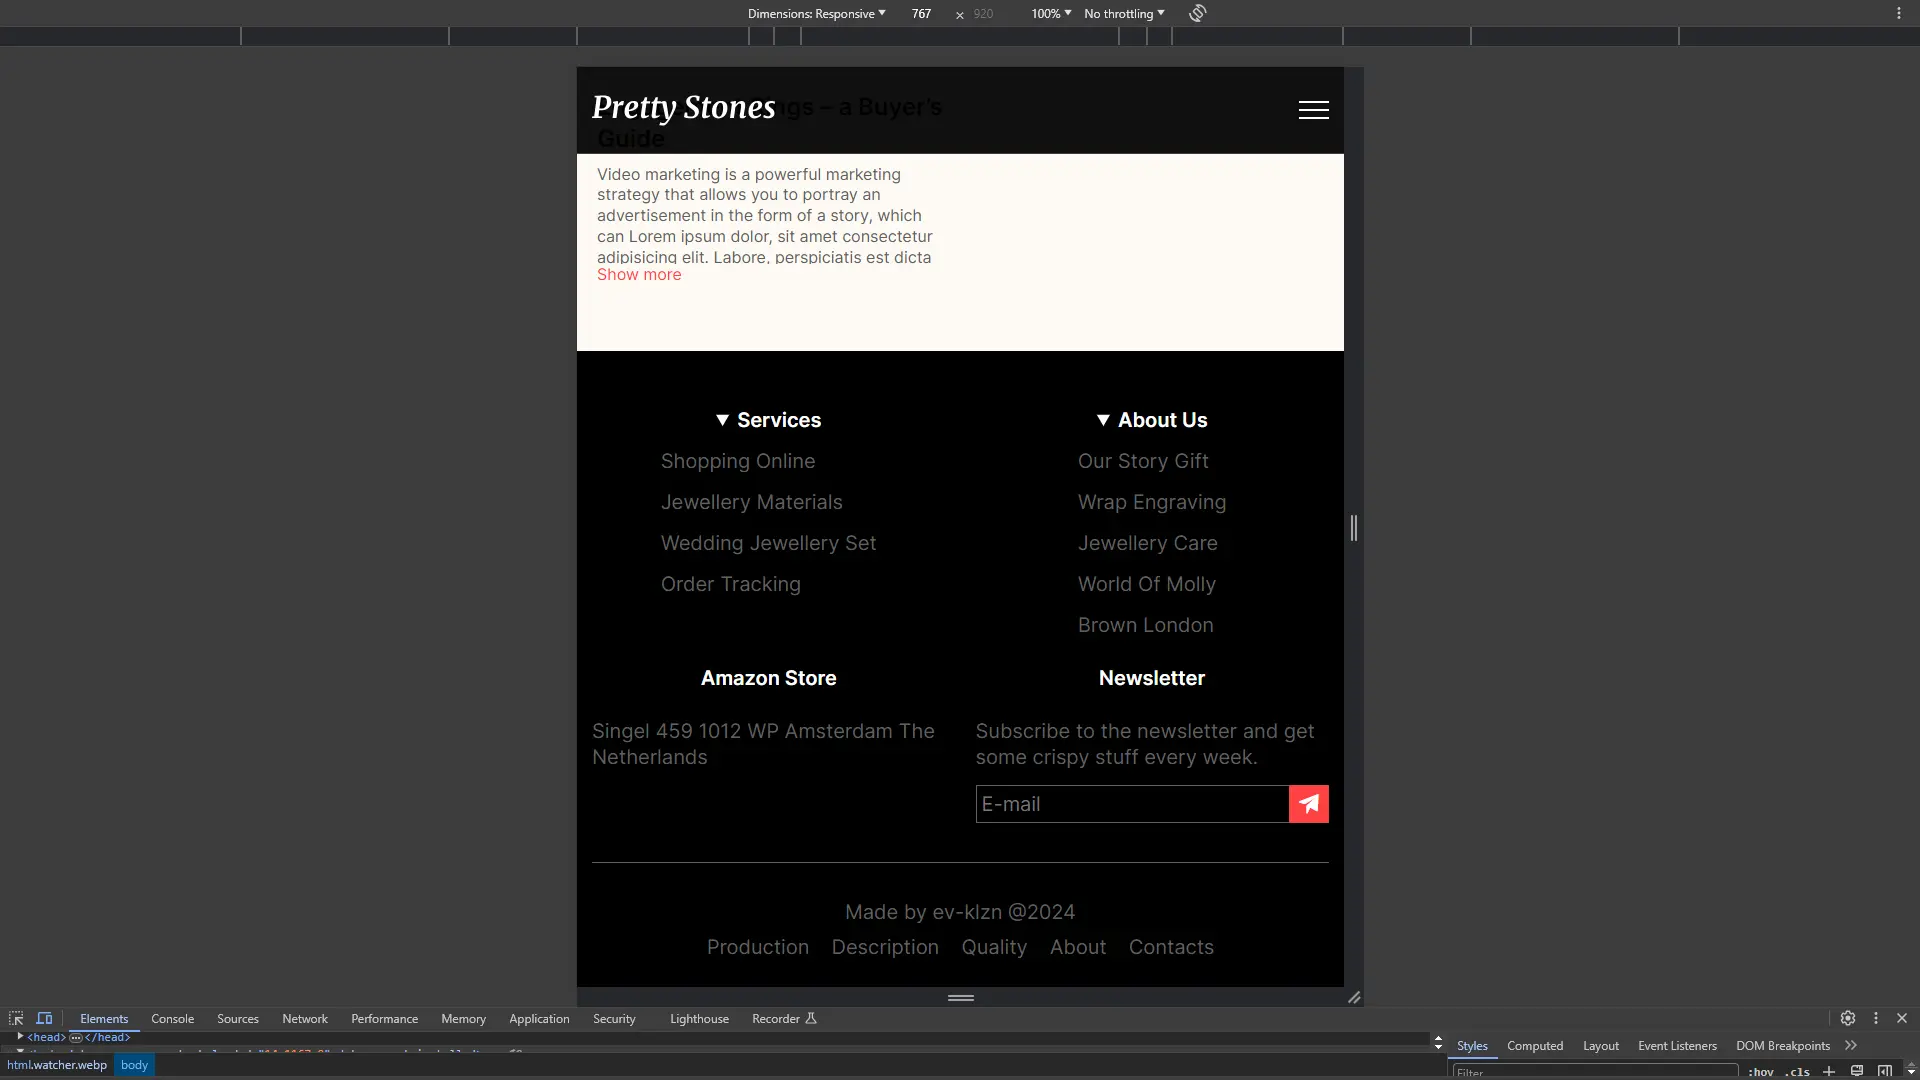Toggle the :hov element state button
1920x1080 pixels.
point(1761,1072)
